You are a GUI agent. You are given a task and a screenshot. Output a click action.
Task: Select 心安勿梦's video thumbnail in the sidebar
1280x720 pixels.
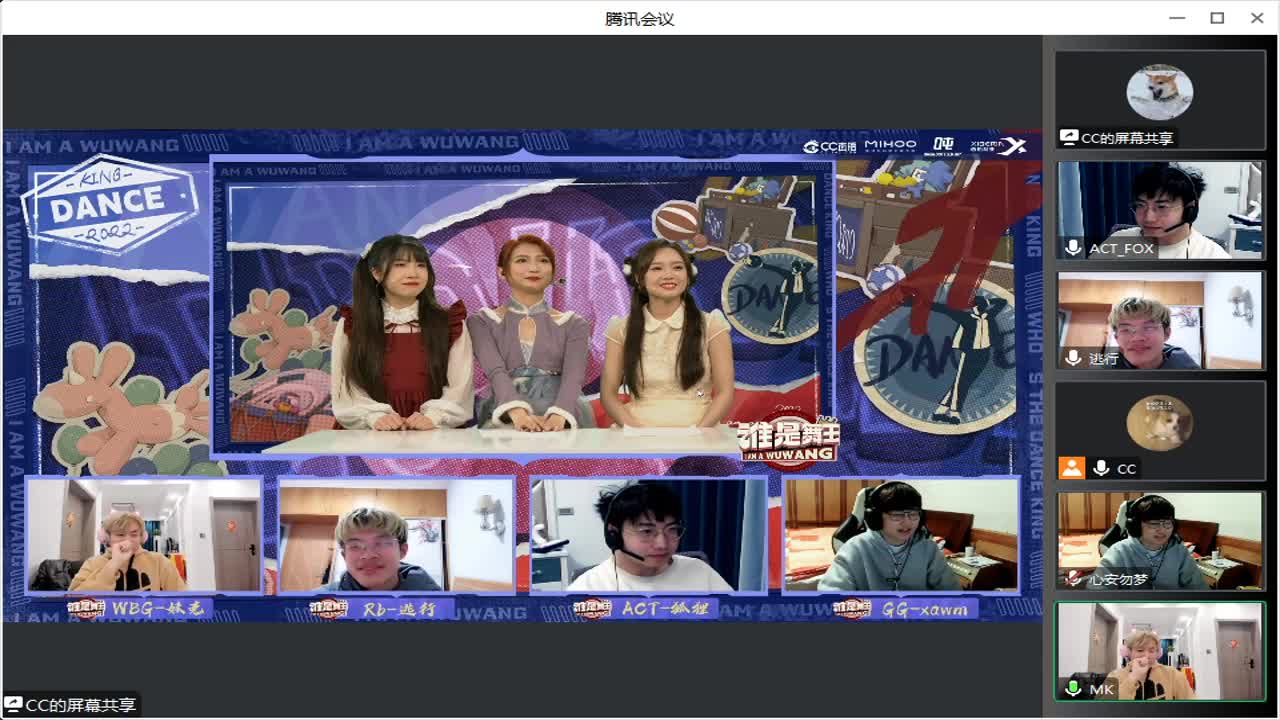[x=1160, y=540]
